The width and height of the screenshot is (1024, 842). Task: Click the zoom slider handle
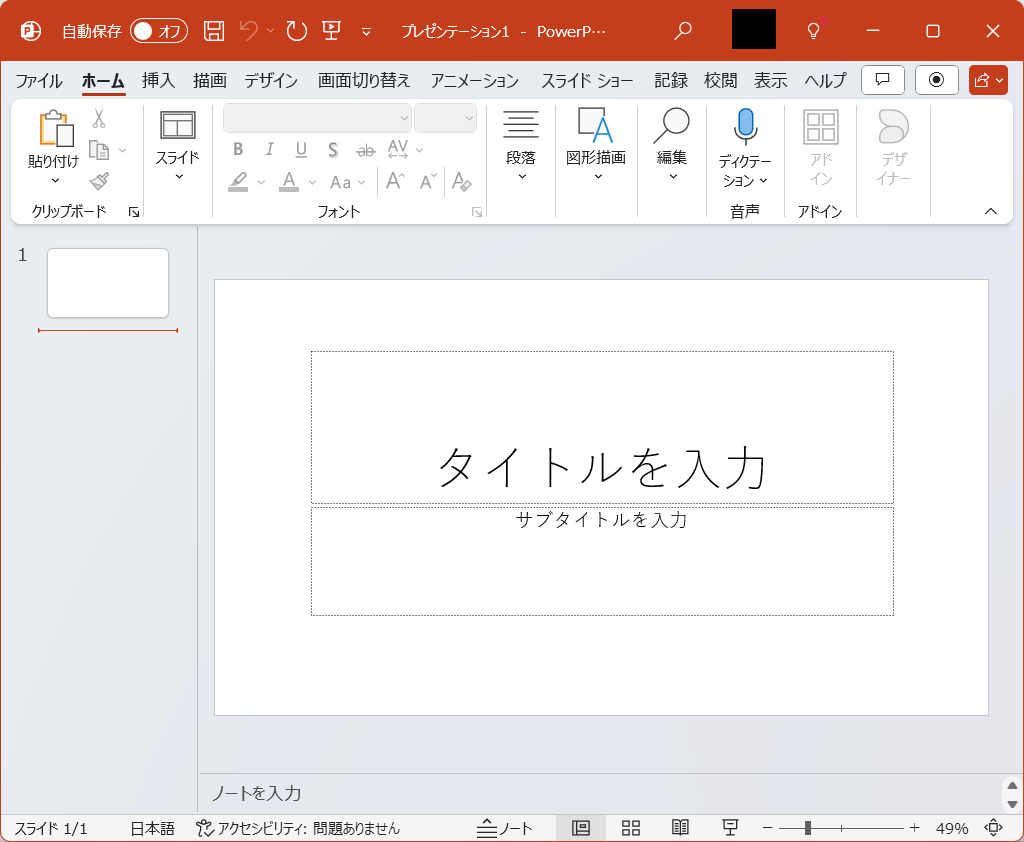click(x=808, y=828)
